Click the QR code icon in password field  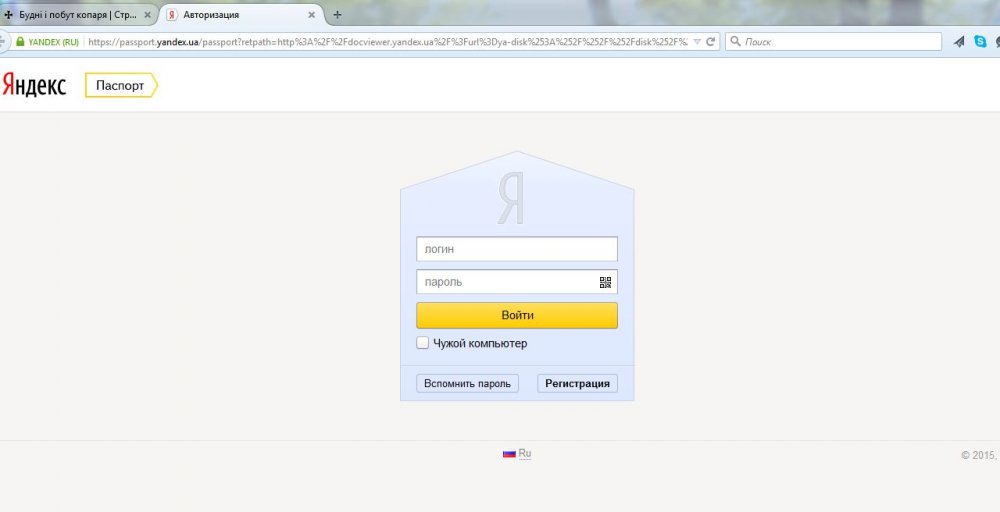605,282
